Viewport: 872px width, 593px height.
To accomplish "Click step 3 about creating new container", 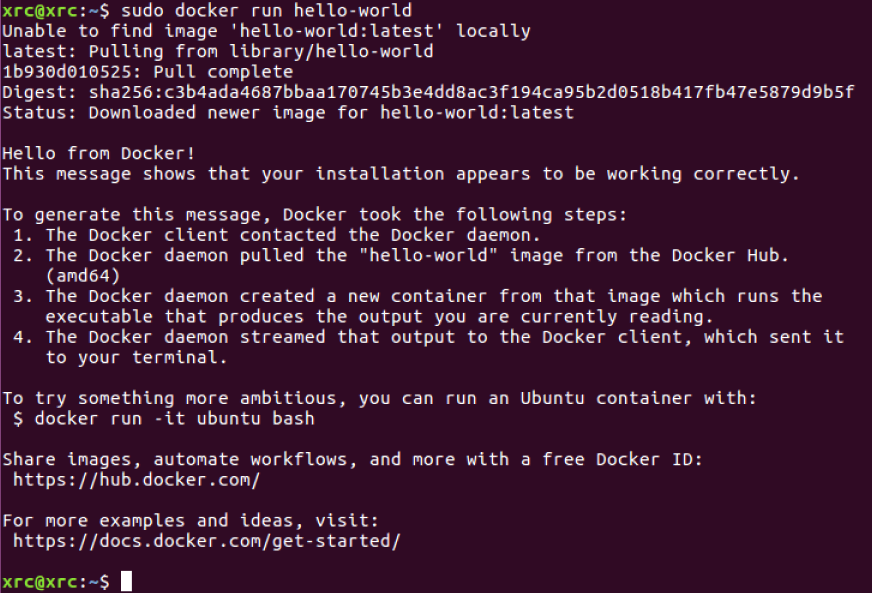I will (417, 306).
